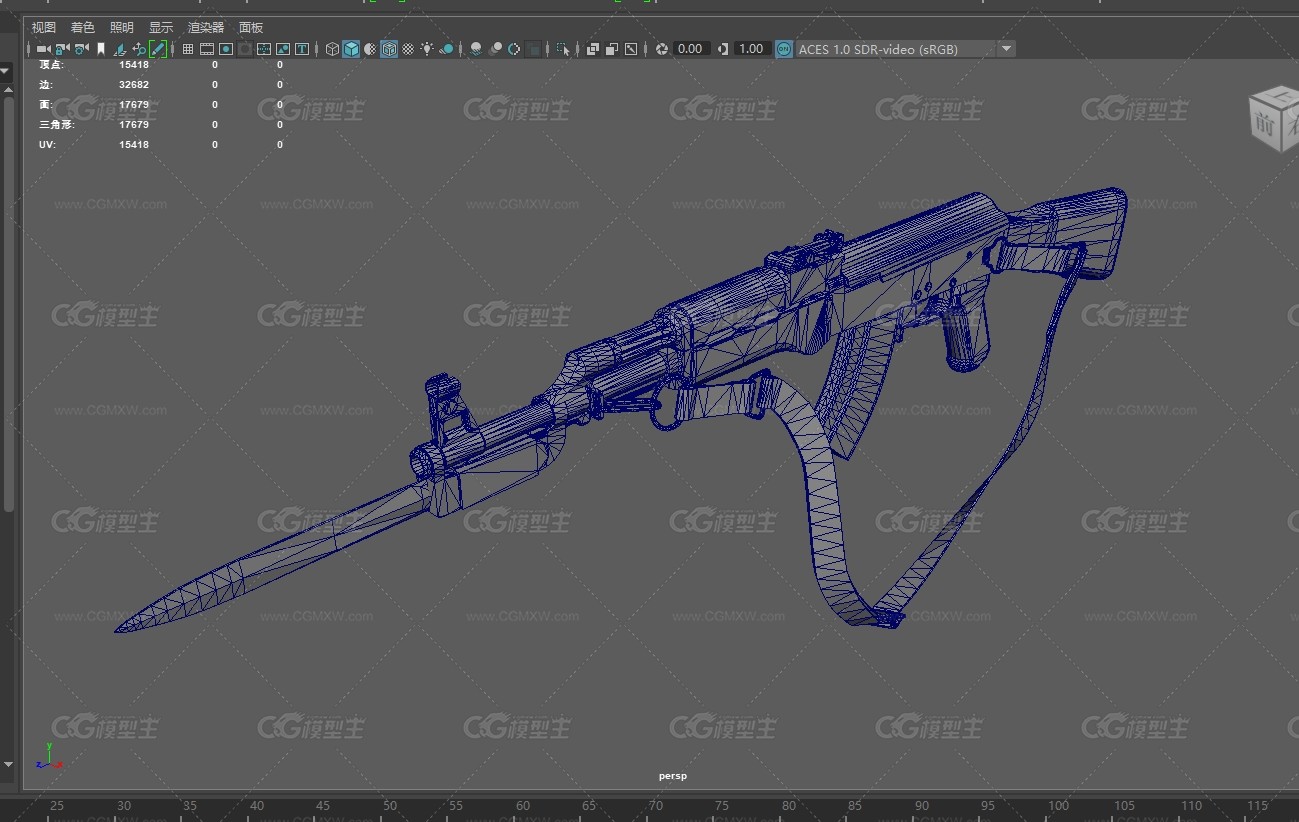This screenshot has width=1299, height=822.
Task: Toggle the X-Ray icon
Action: click(x=592, y=48)
